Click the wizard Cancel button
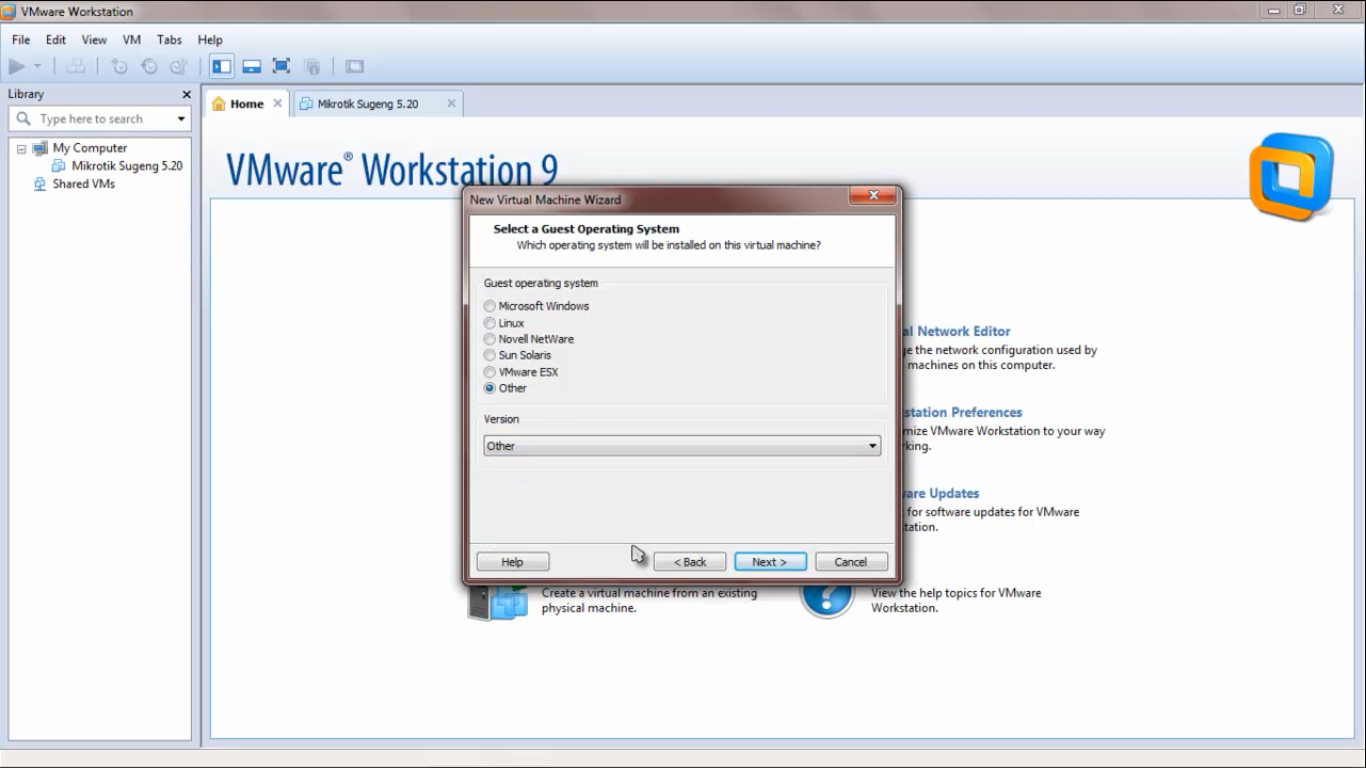Screen dimensions: 1366x768 coord(851,562)
